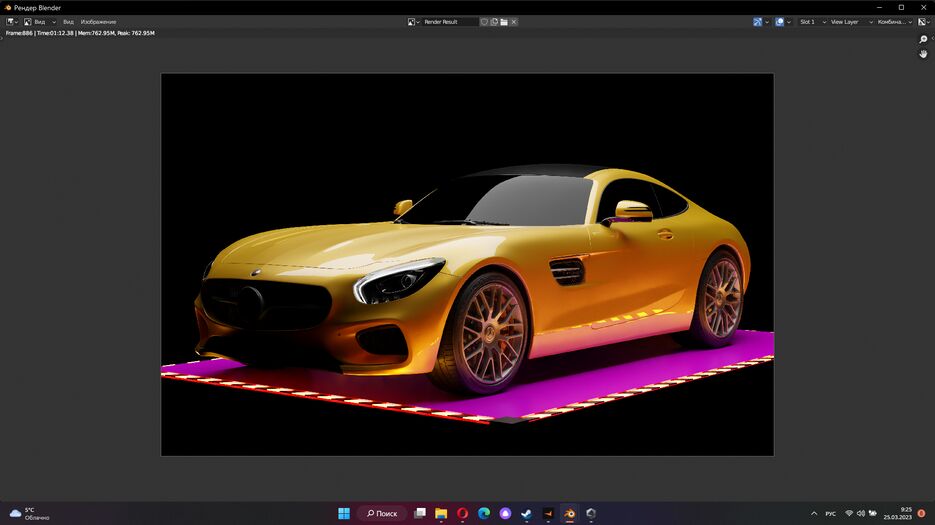This screenshot has width=935, height=525.
Task: Open the Изображение menu
Action: (98, 21)
